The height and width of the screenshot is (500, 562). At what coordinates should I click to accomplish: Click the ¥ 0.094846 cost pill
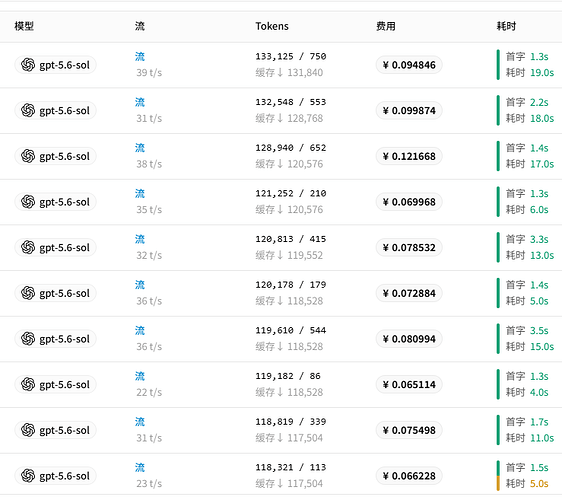409,65
